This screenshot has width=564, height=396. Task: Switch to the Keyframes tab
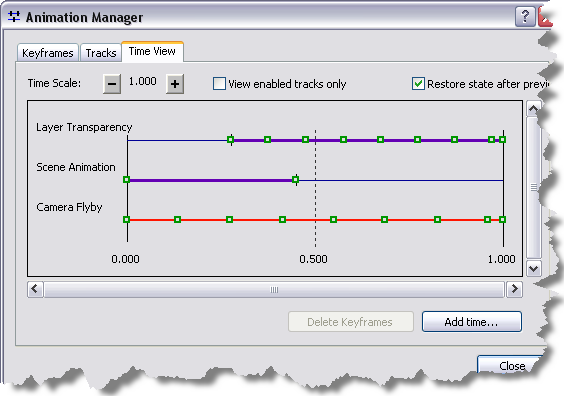48,53
